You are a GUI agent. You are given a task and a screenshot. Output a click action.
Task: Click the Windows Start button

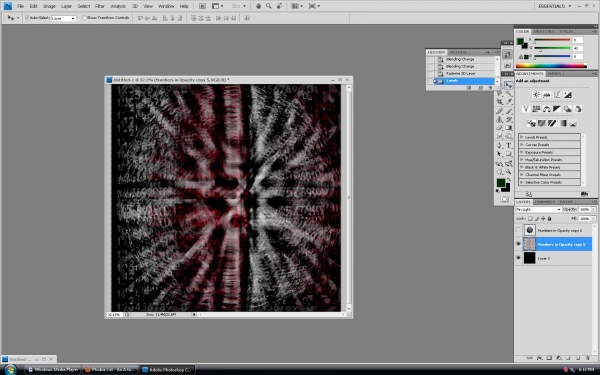point(10,370)
